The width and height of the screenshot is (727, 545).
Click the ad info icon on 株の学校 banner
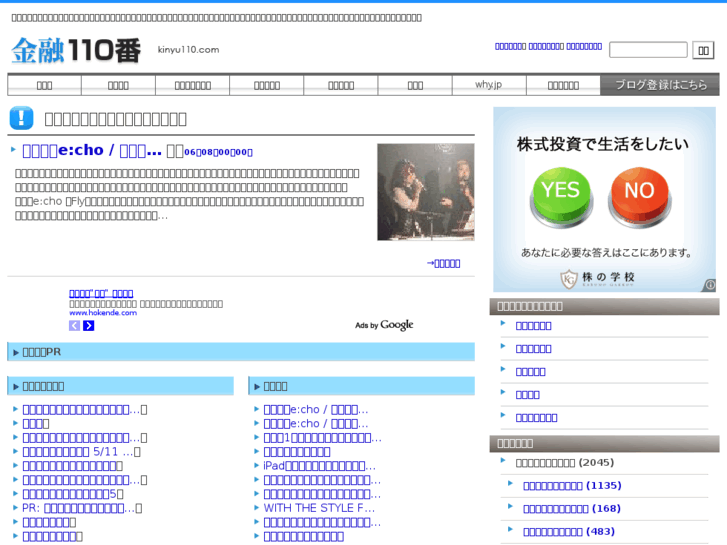[709, 285]
